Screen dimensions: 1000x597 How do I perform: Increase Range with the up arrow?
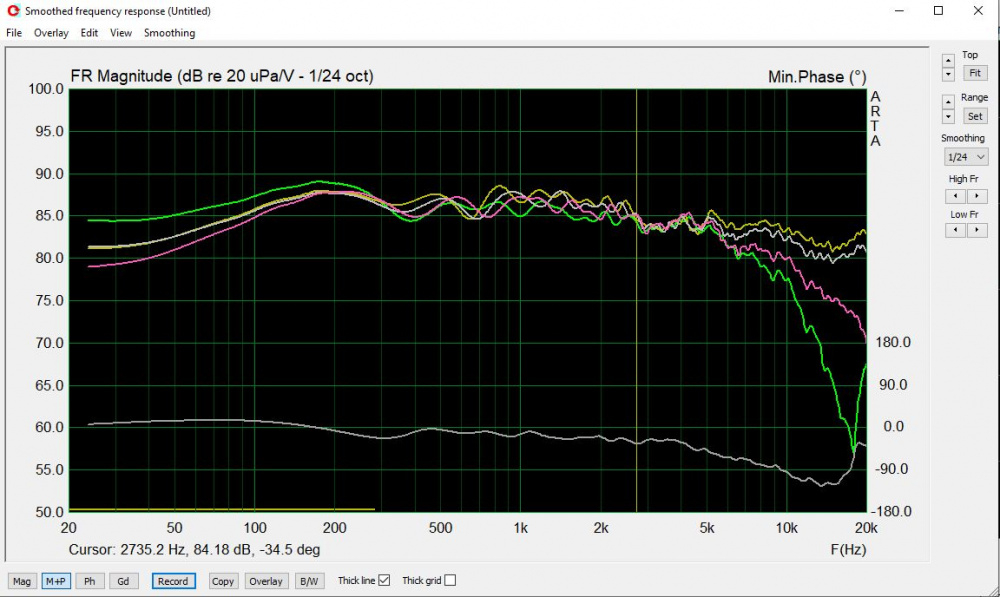[x=948, y=102]
